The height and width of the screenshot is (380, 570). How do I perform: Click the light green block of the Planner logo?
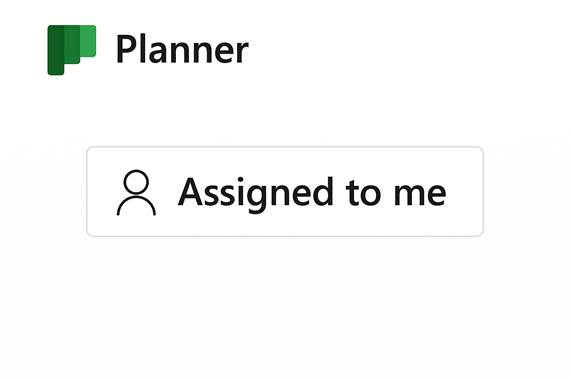point(88,41)
